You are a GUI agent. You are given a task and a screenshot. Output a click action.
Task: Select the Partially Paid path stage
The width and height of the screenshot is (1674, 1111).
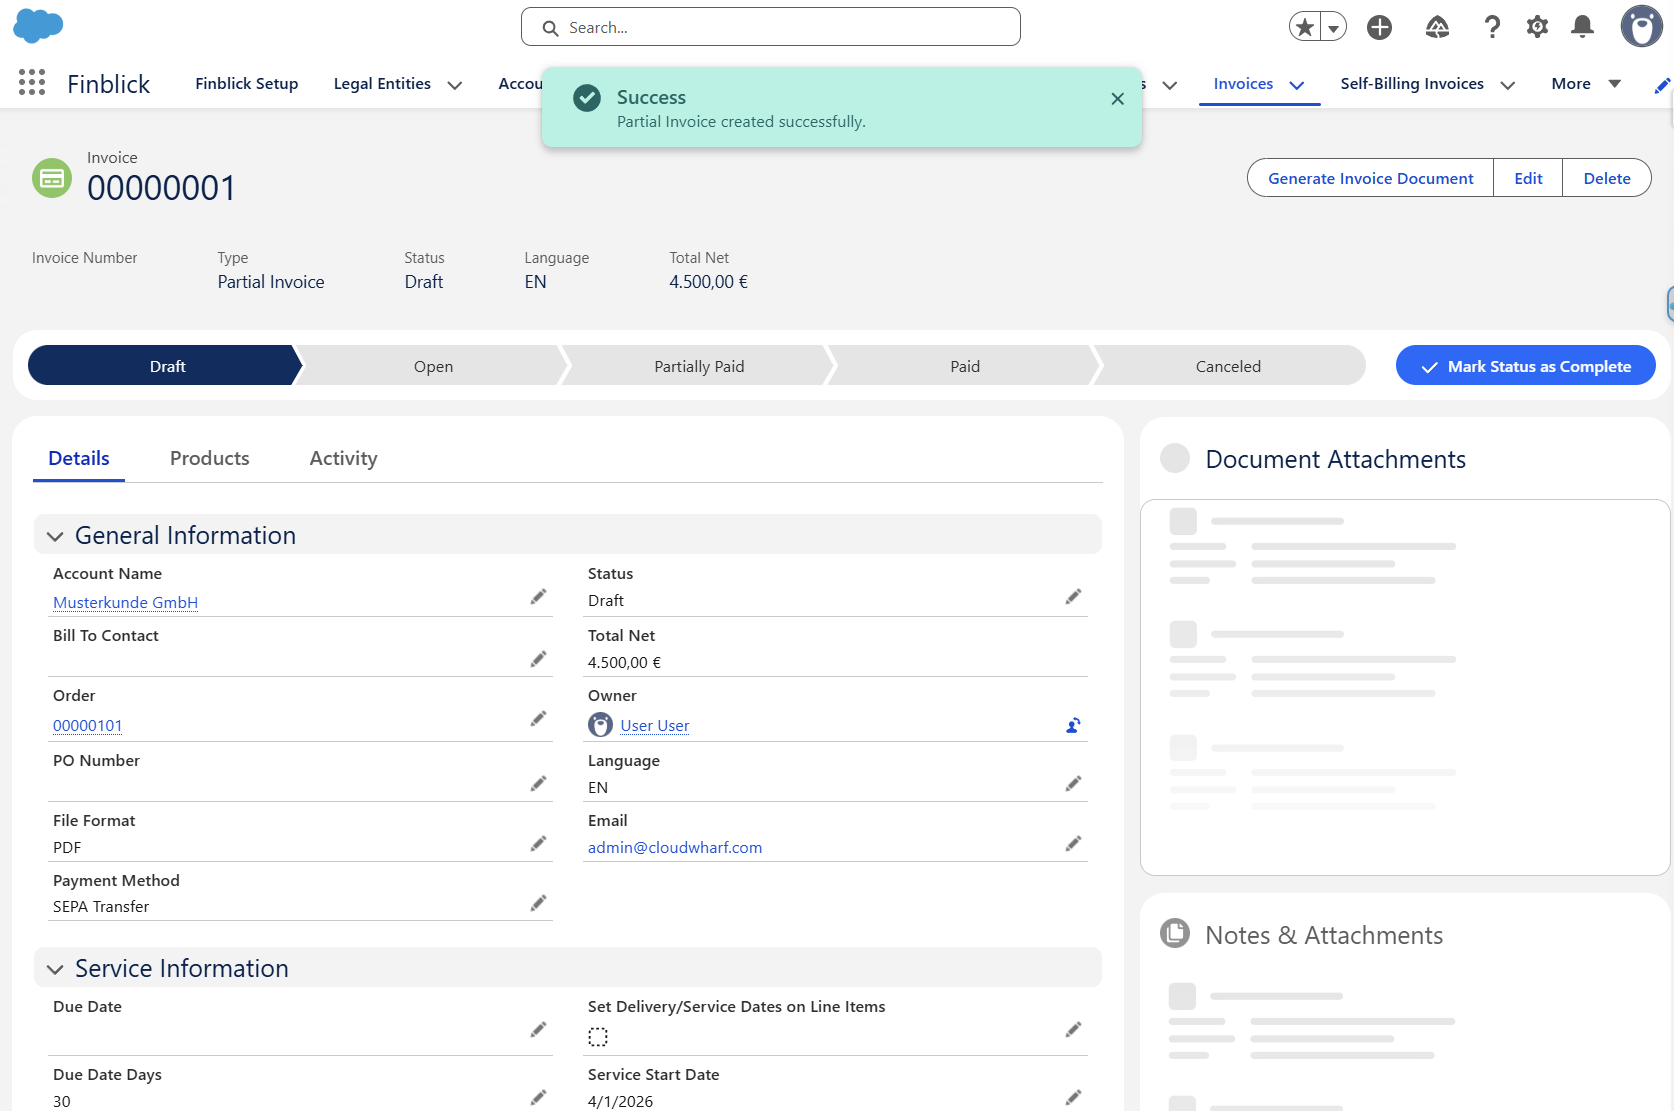point(699,366)
